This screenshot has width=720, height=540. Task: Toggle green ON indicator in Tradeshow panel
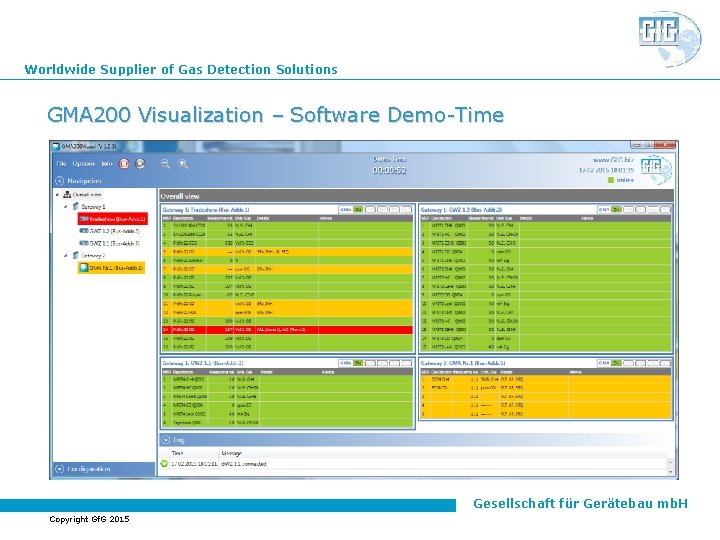click(x=358, y=209)
